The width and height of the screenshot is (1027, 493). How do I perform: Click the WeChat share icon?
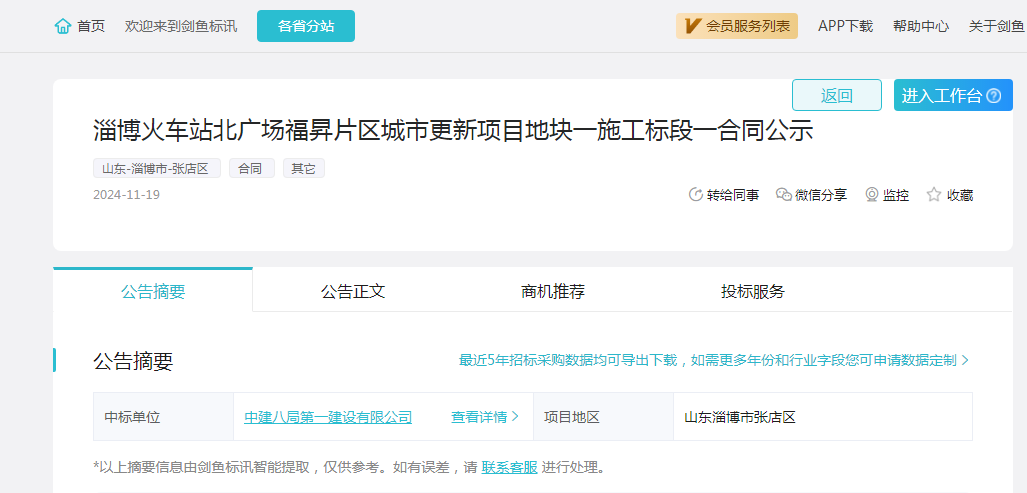point(783,195)
